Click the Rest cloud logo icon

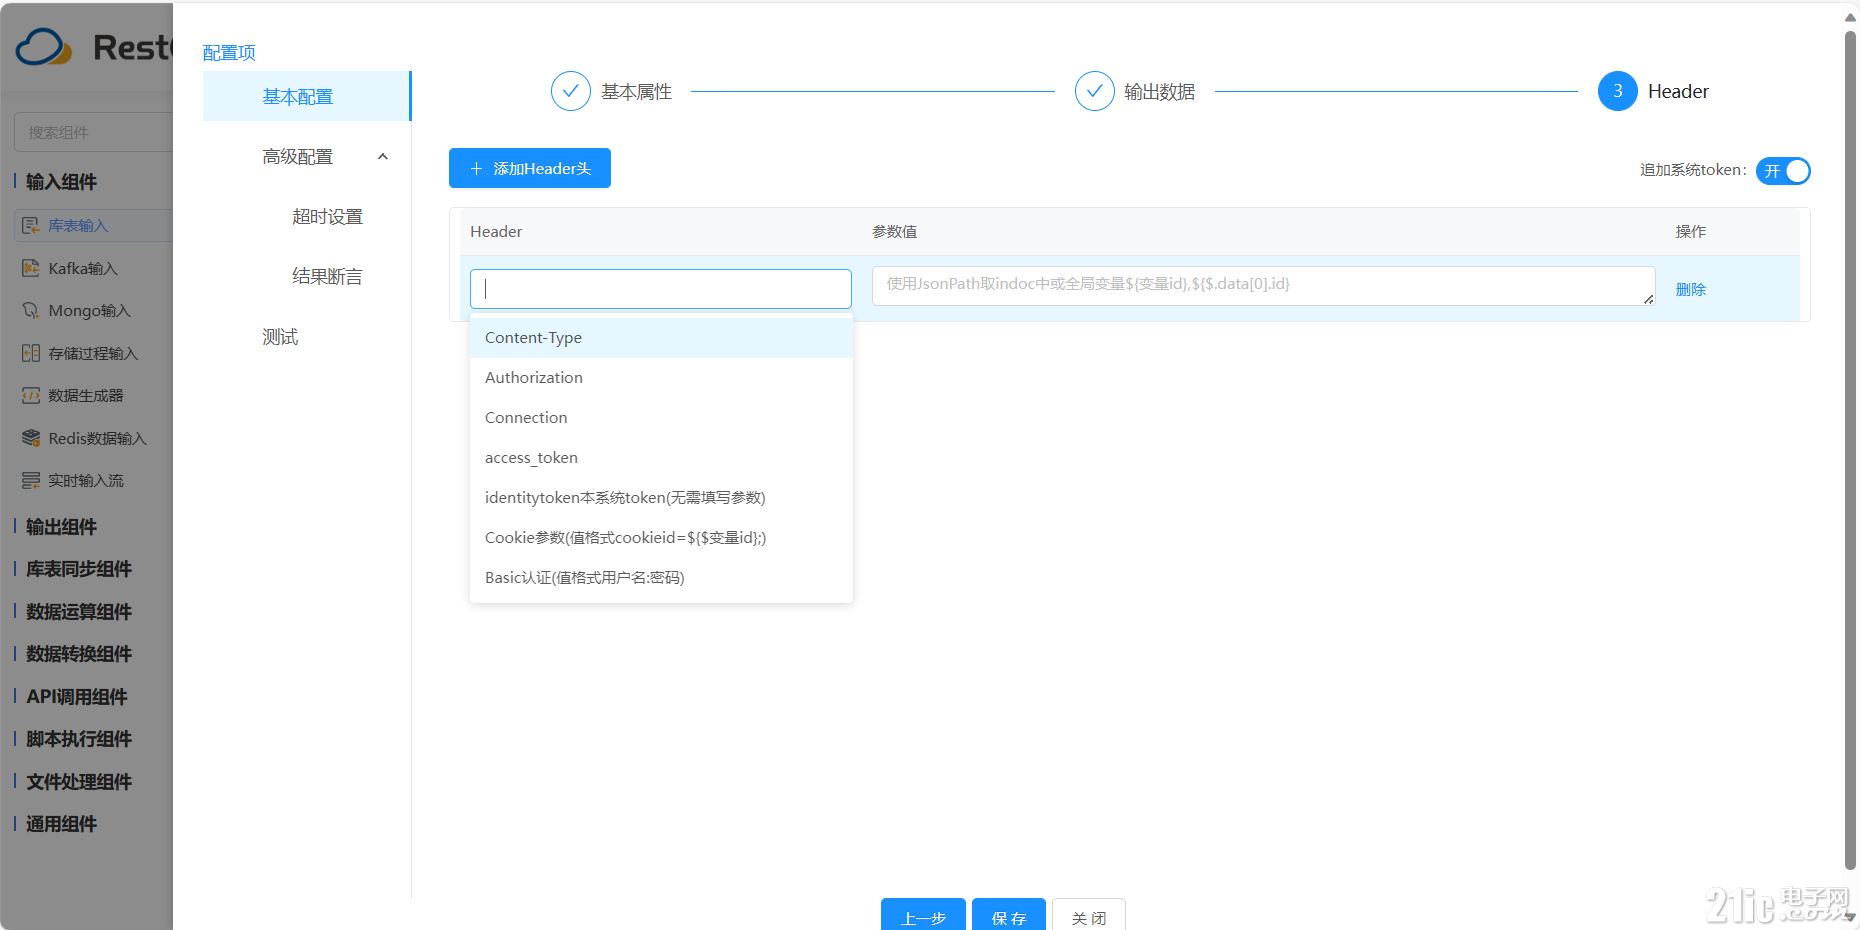[x=44, y=47]
